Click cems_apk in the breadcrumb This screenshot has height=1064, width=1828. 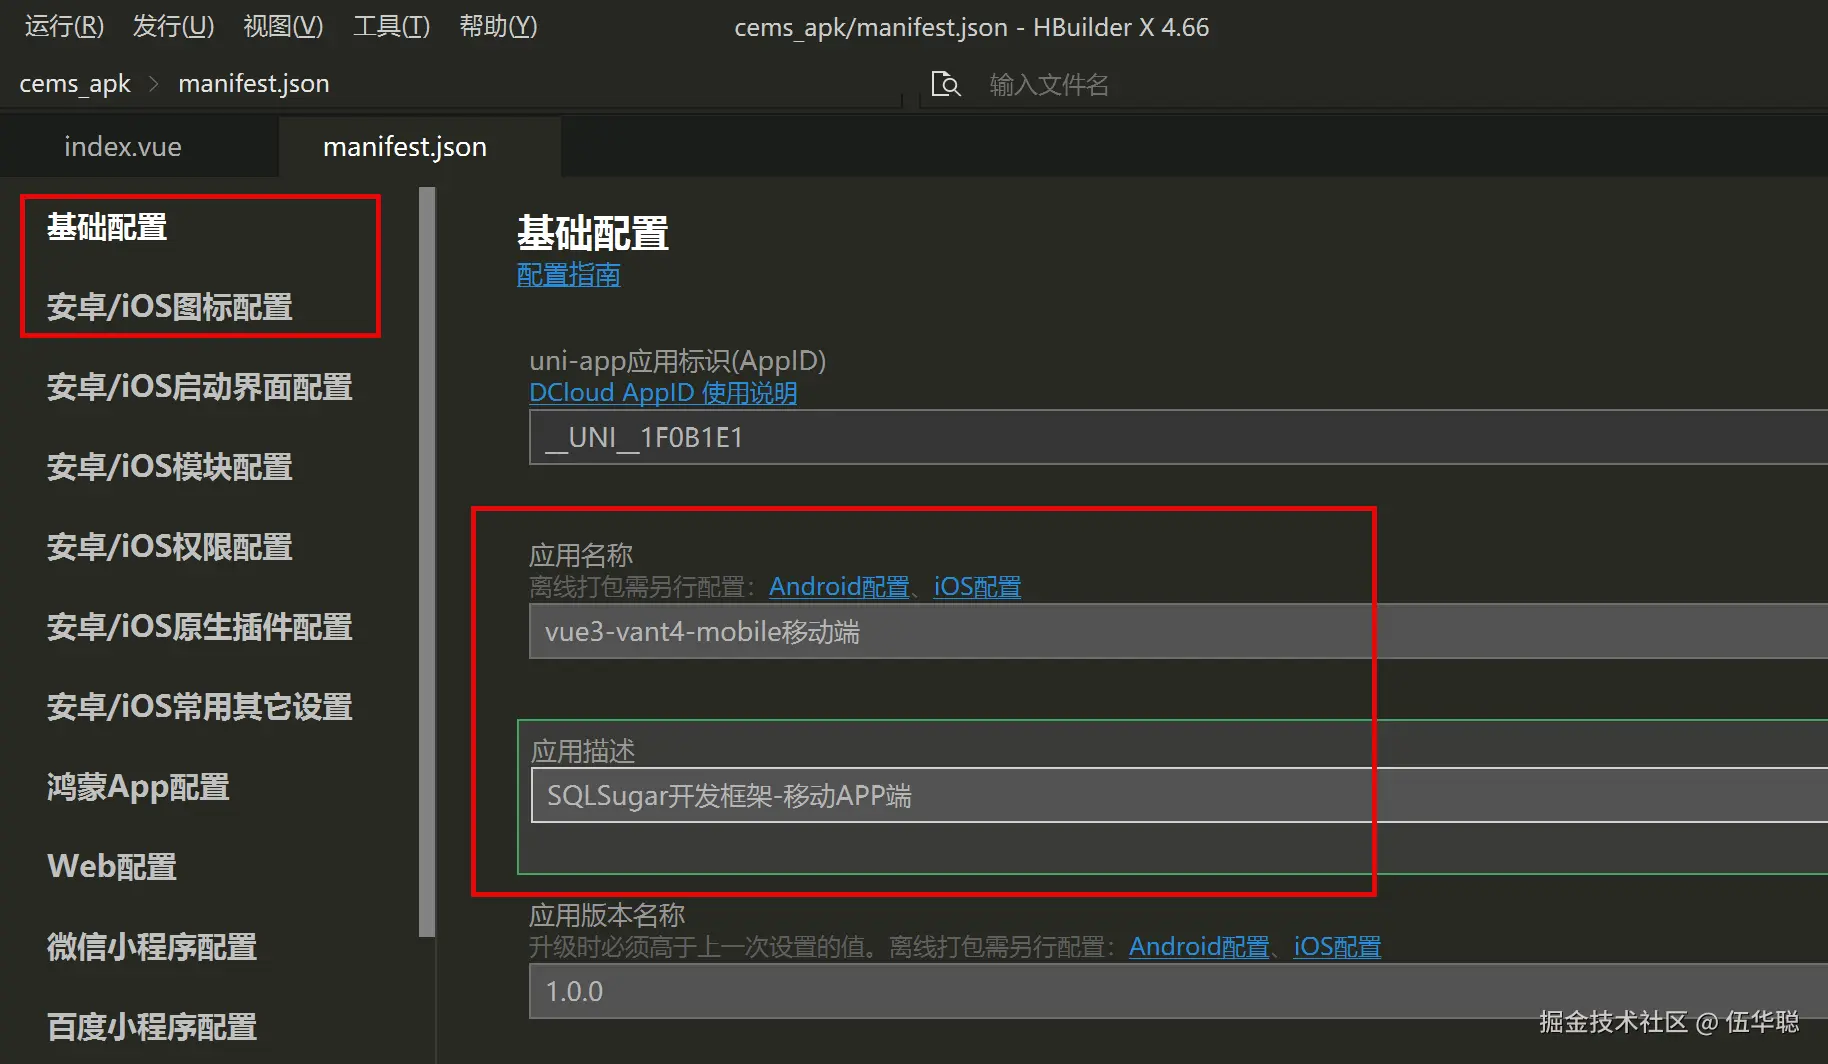(x=75, y=84)
